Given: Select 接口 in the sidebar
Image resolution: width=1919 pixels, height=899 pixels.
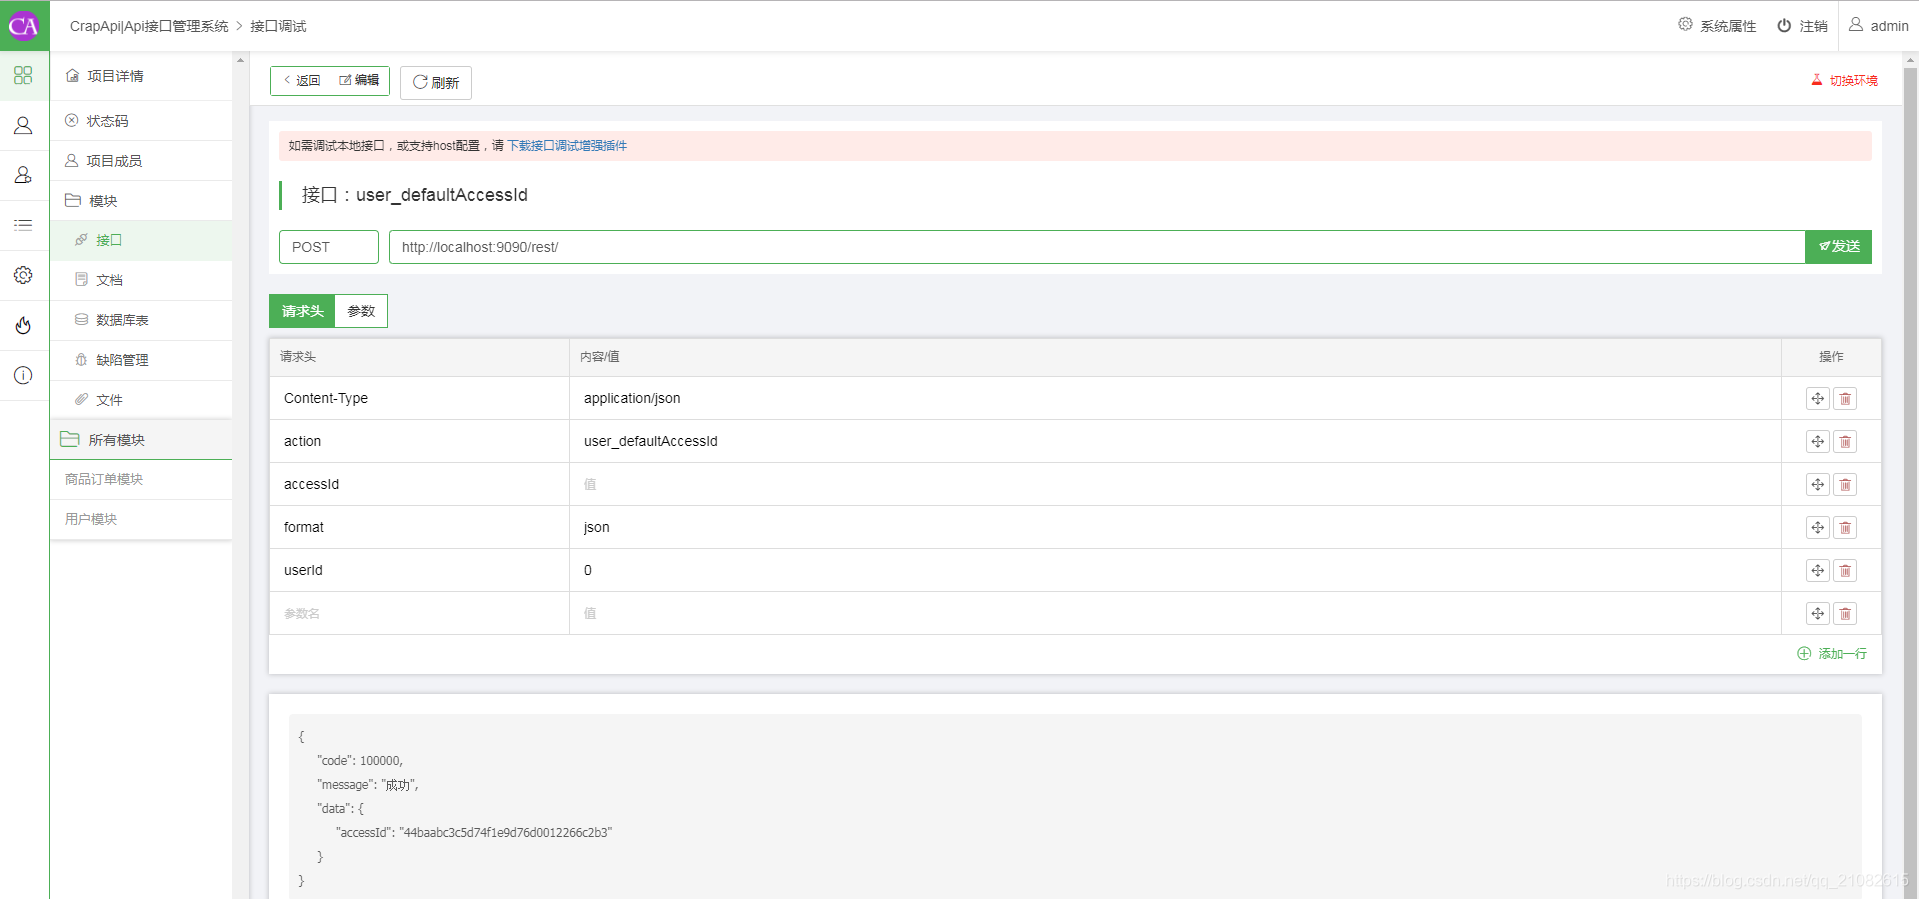Looking at the screenshot, I should [141, 240].
